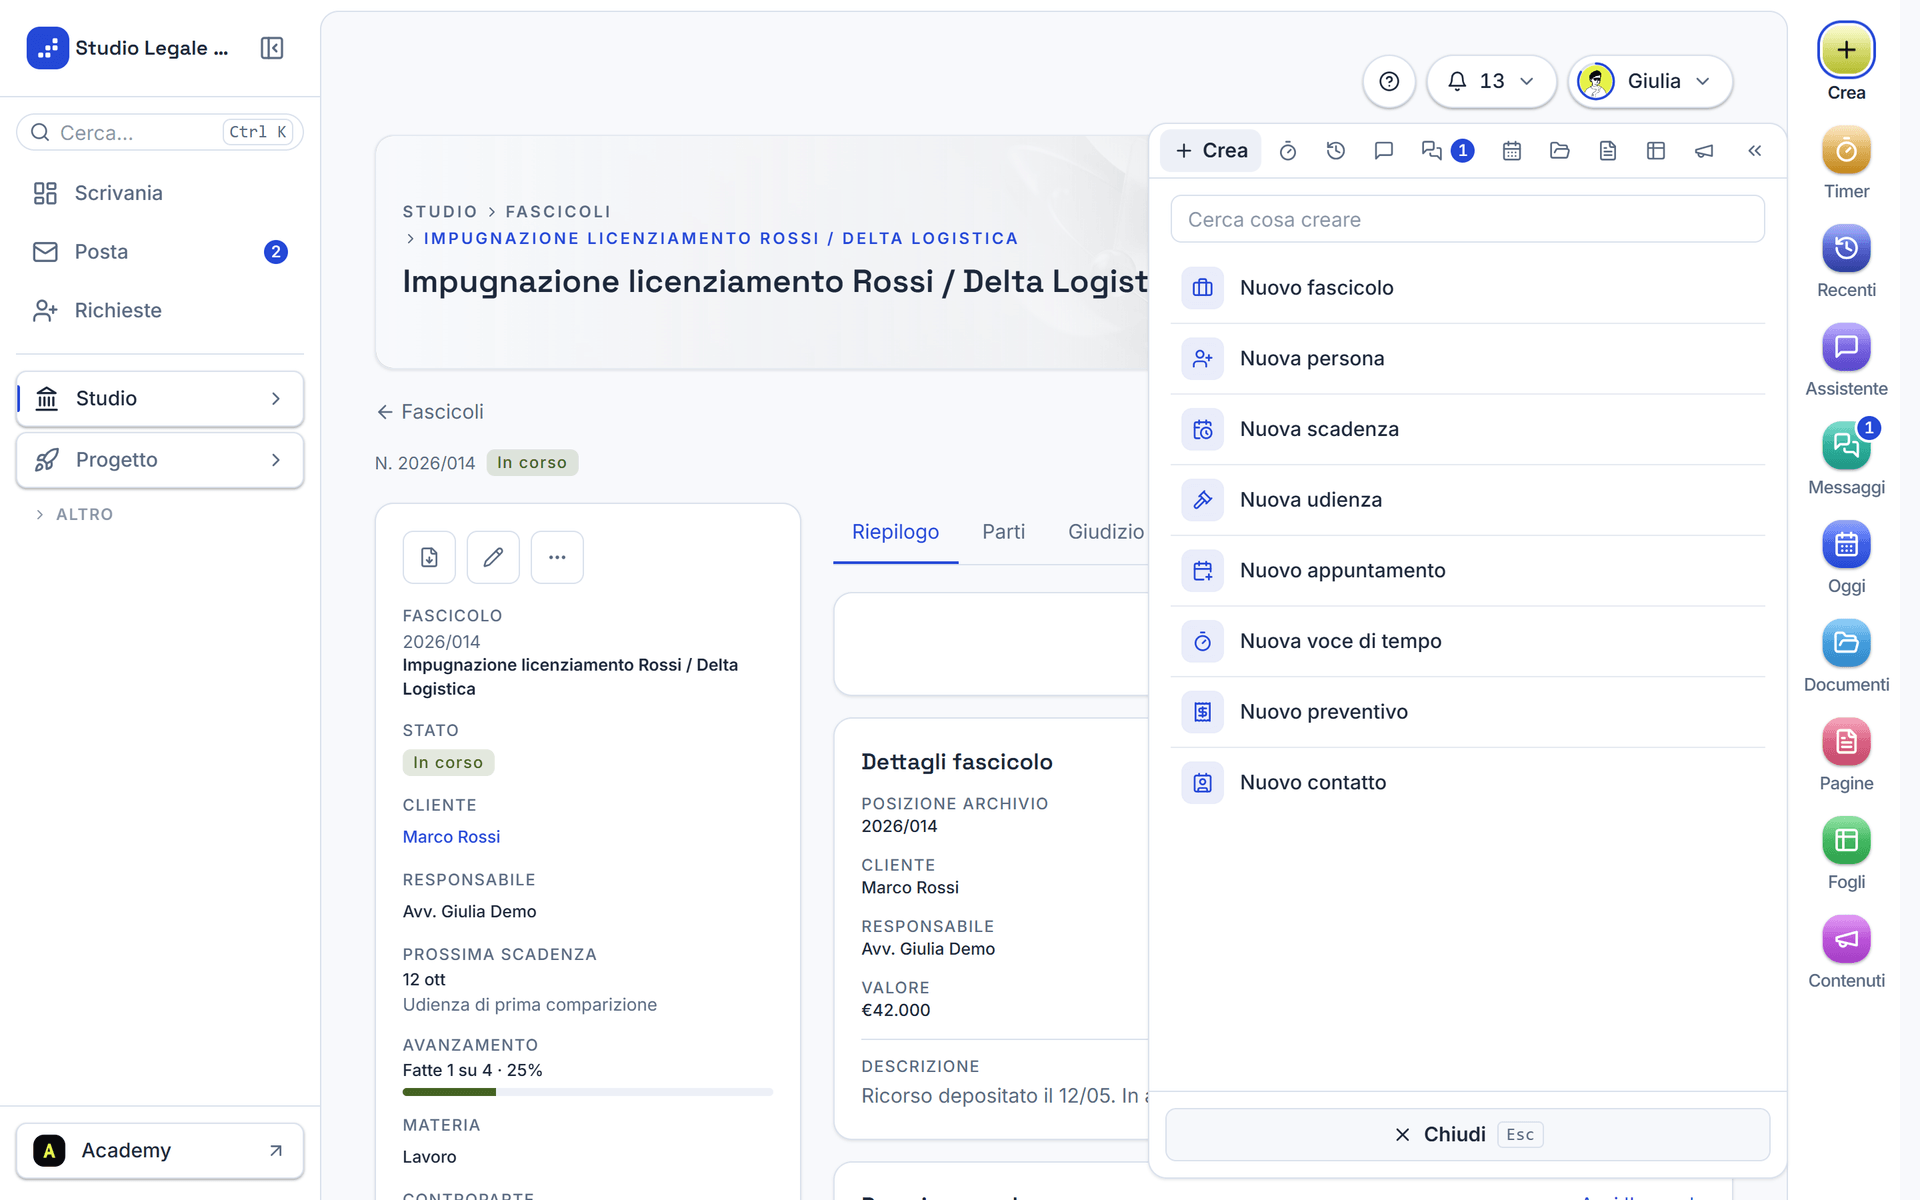Screen dimensions: 1920x1200
Task: Open the Assistente chat icon
Action: tap(1846, 348)
